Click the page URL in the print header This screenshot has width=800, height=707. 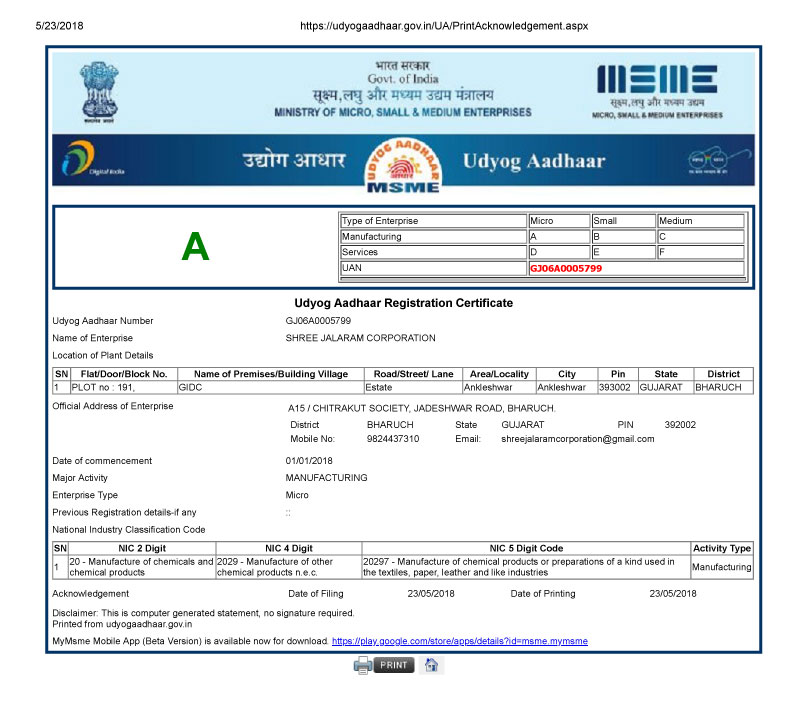[444, 26]
